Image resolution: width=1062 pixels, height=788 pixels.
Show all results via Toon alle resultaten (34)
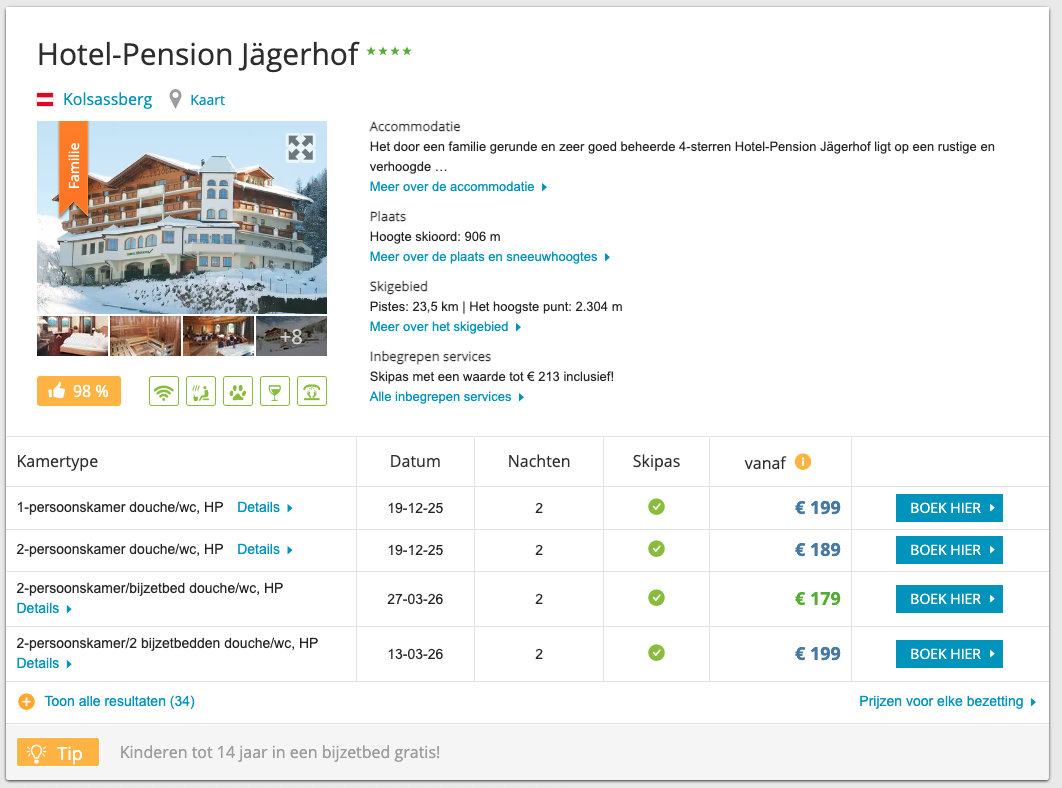pos(119,702)
